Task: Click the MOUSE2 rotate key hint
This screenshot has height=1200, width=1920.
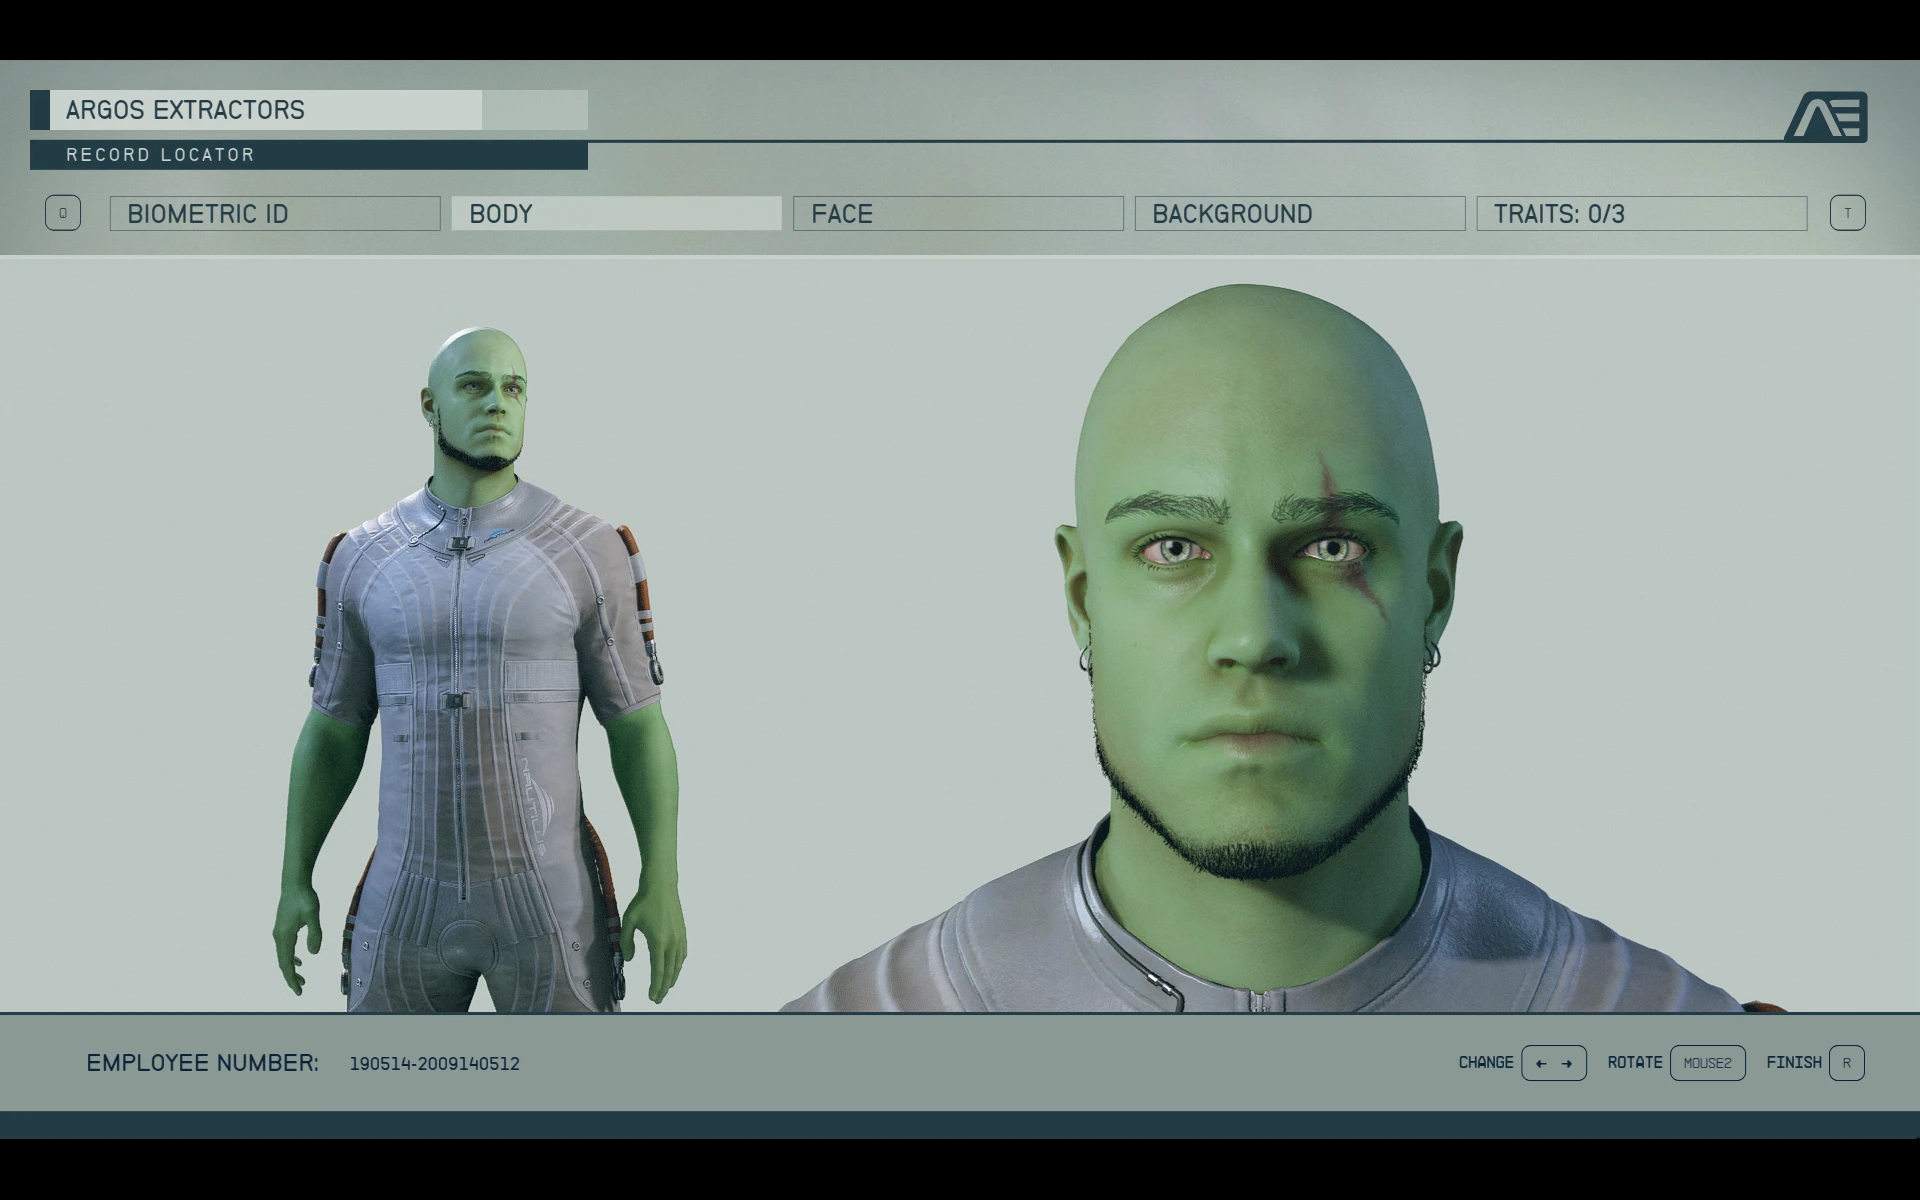Action: click(1707, 1063)
